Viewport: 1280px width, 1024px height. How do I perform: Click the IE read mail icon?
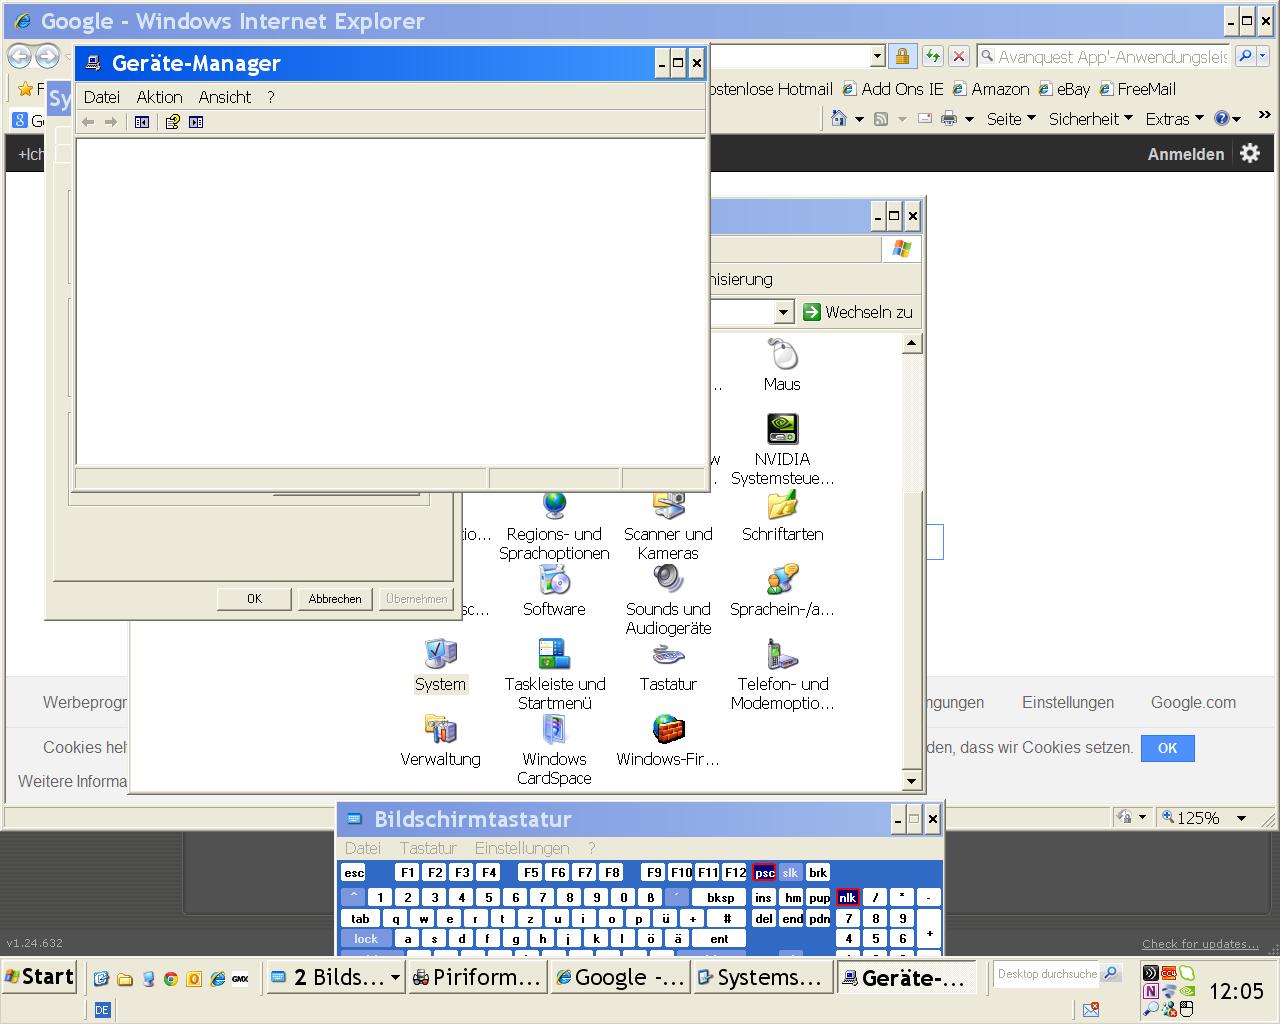(x=925, y=119)
